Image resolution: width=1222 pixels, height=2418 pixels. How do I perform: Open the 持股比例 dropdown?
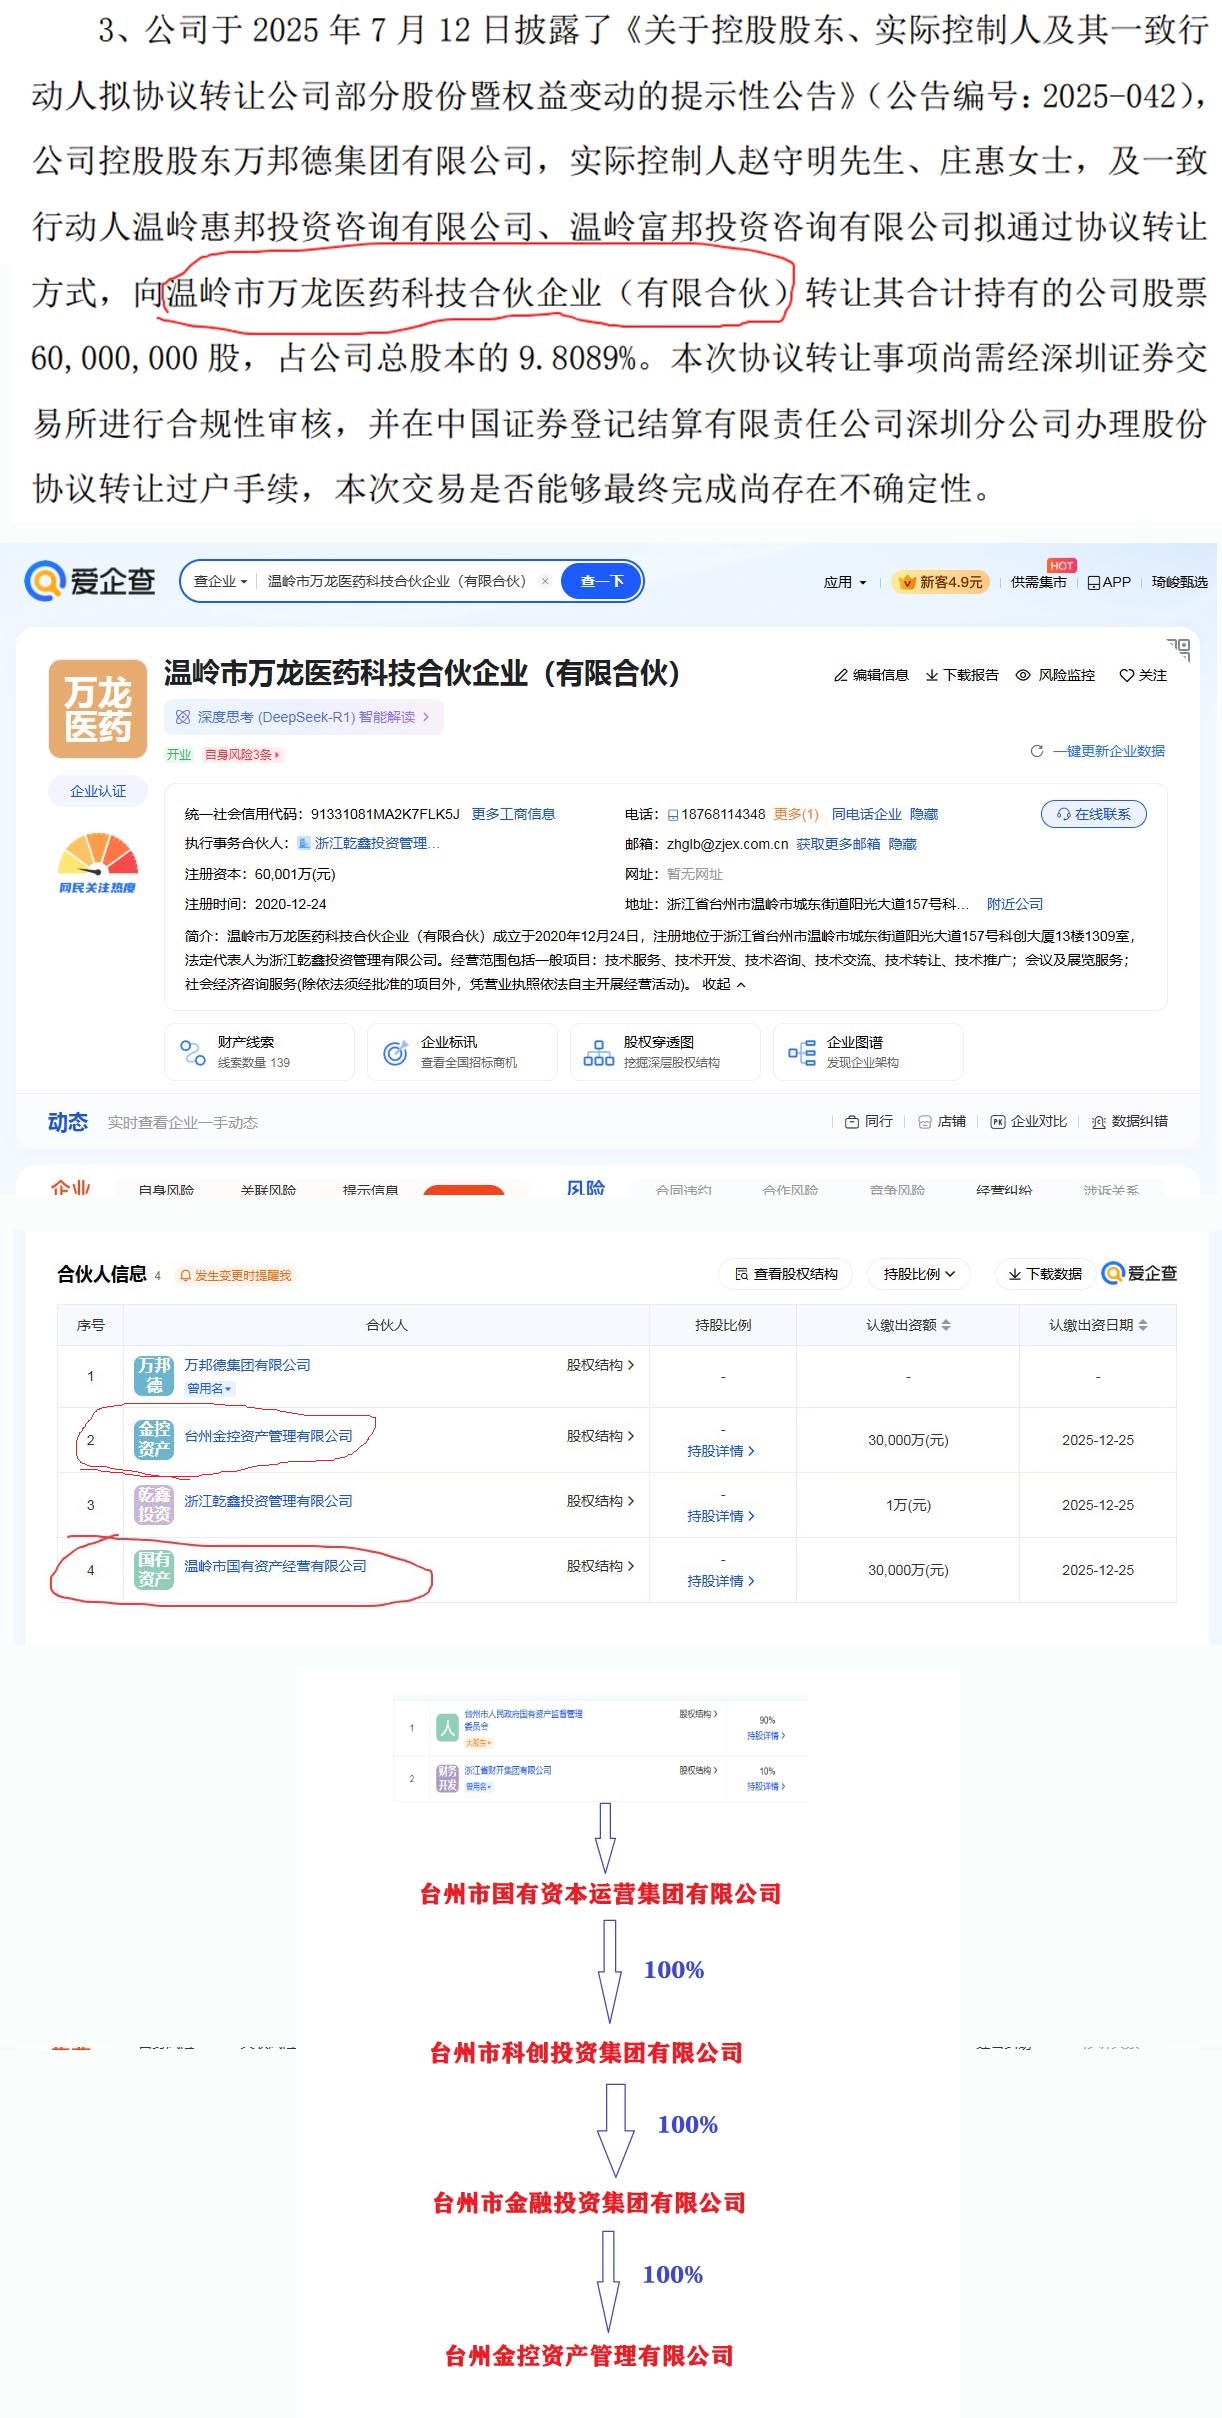coord(919,1274)
